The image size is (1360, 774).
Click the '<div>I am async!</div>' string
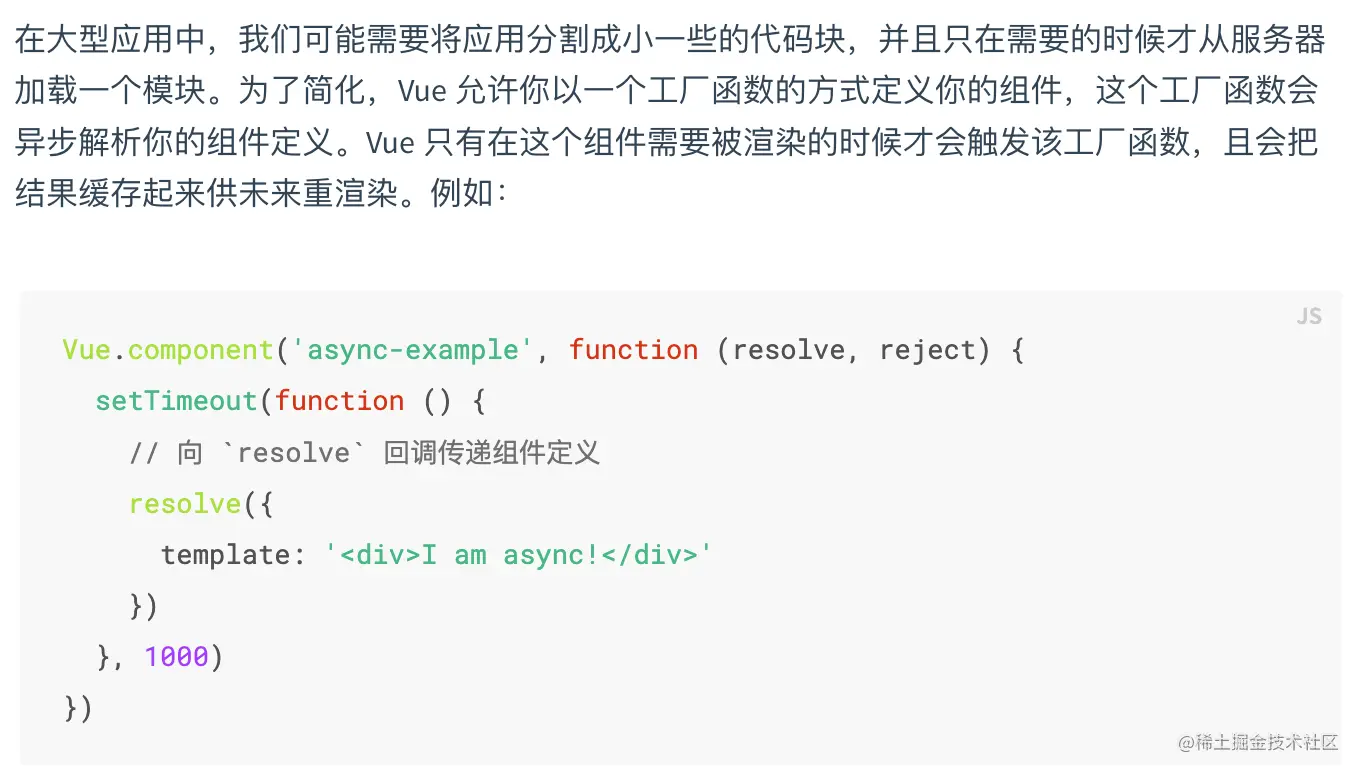click(x=519, y=555)
